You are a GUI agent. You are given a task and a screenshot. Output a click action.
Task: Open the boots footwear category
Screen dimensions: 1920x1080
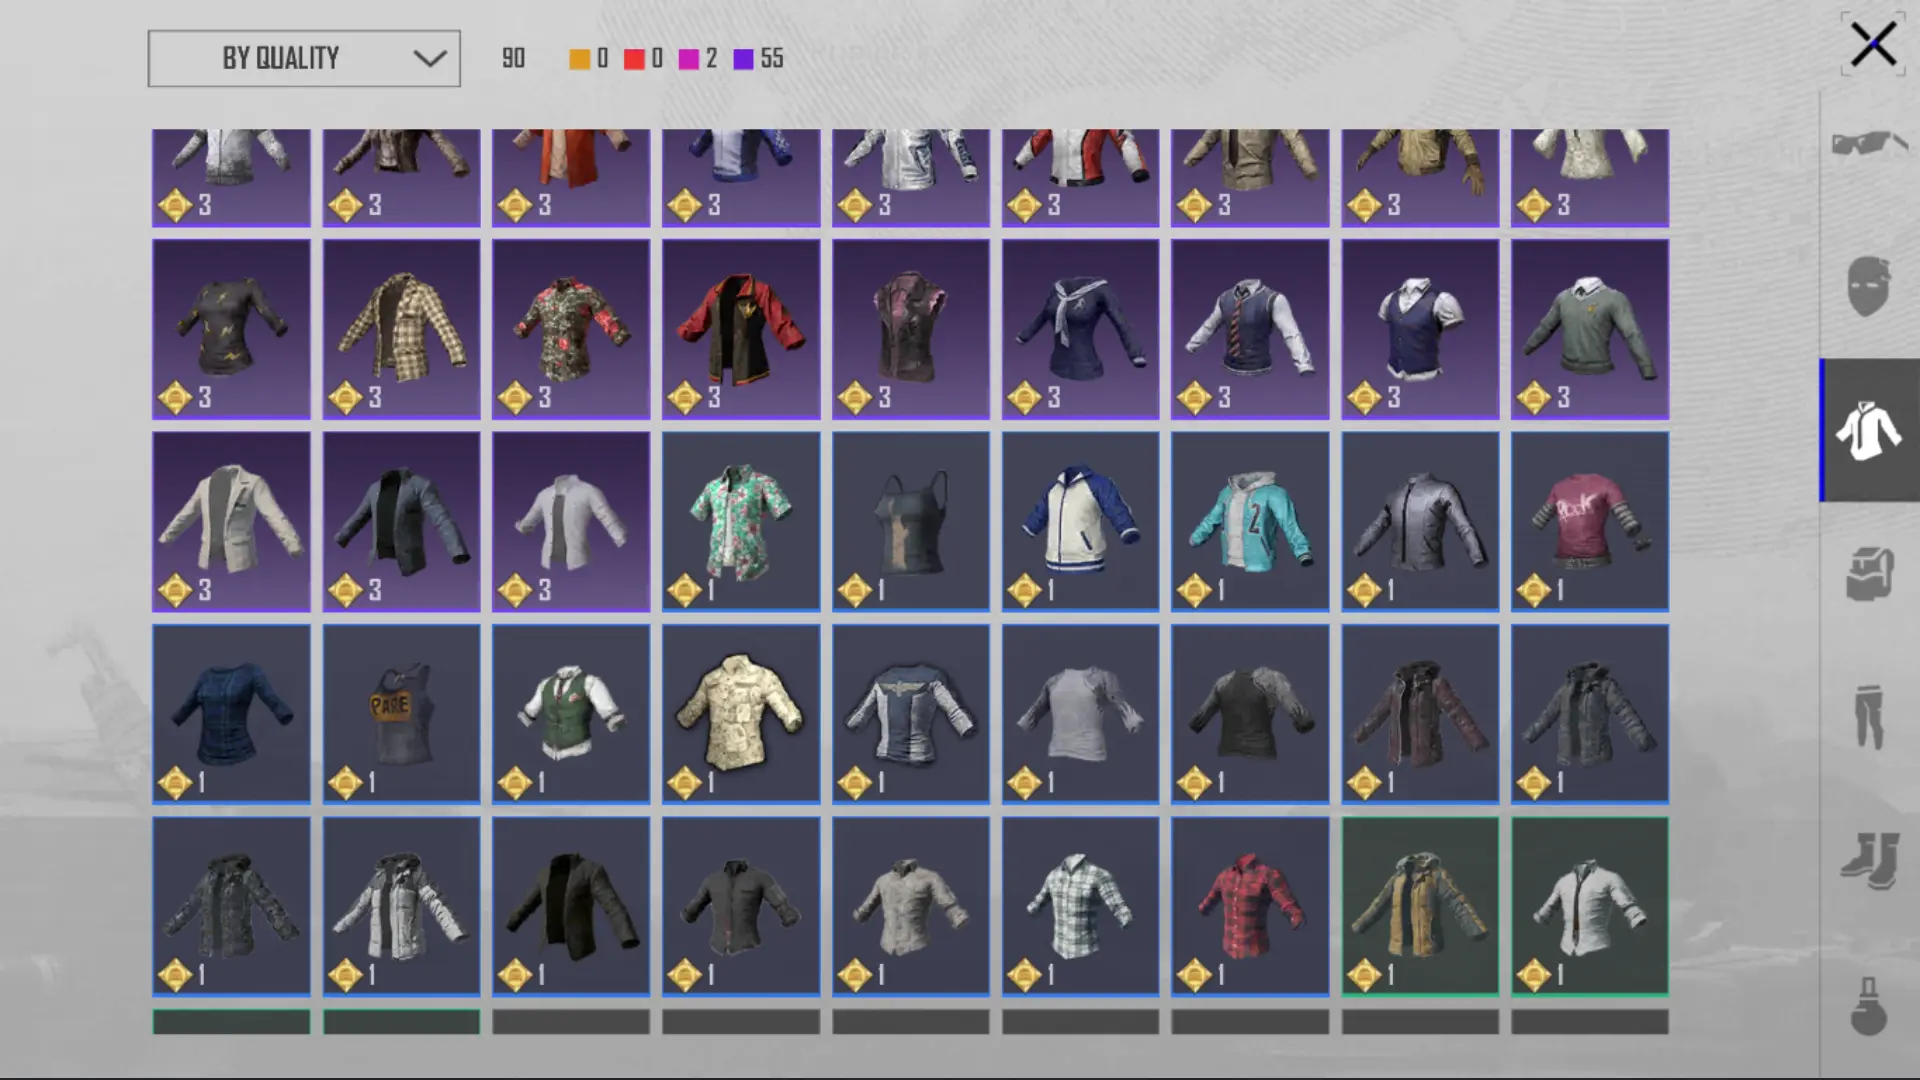pyautogui.click(x=1868, y=860)
